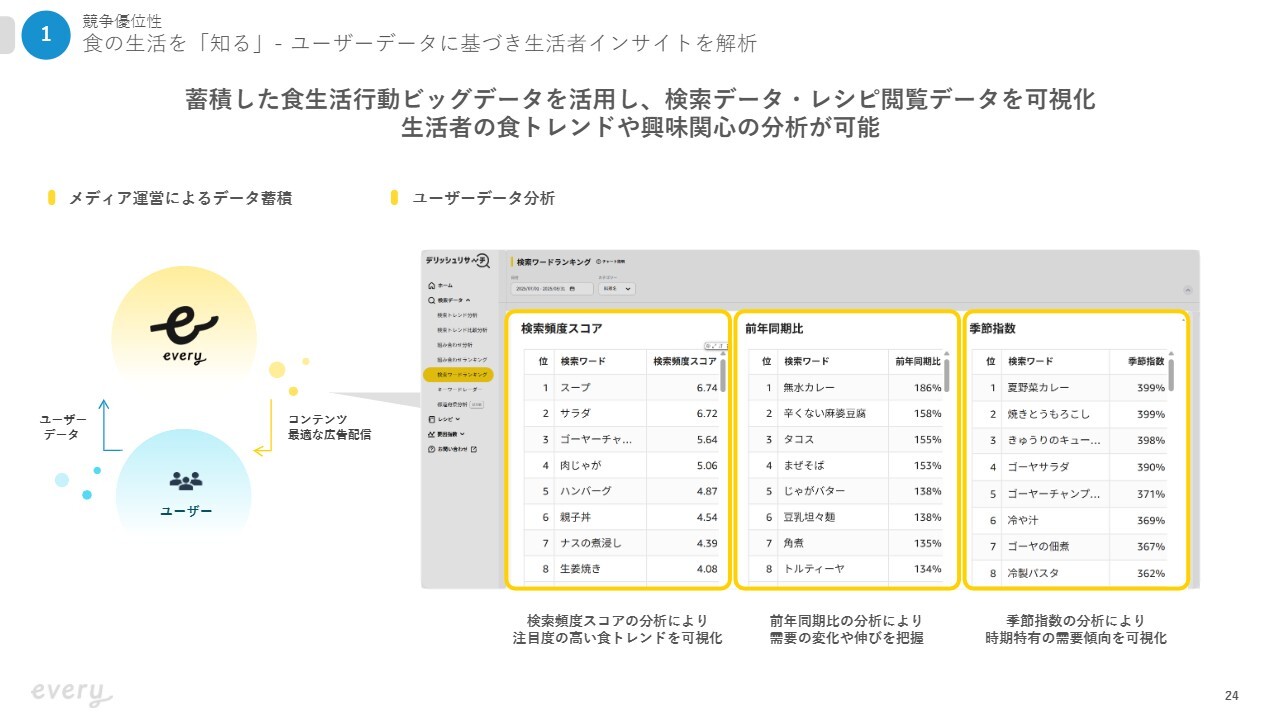Click the きゅうりのキュー… keyword cell
The width and height of the screenshot is (1280, 720).
click(x=1054, y=440)
